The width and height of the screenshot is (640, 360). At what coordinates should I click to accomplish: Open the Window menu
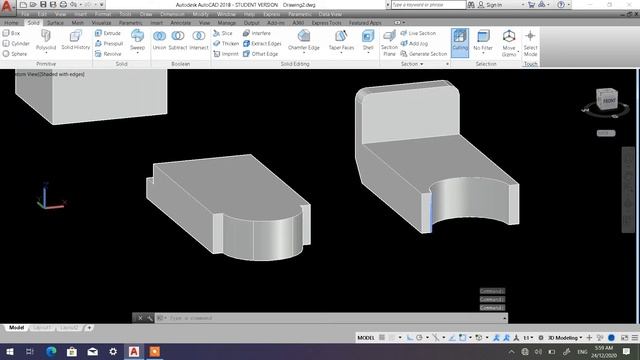[x=226, y=14]
